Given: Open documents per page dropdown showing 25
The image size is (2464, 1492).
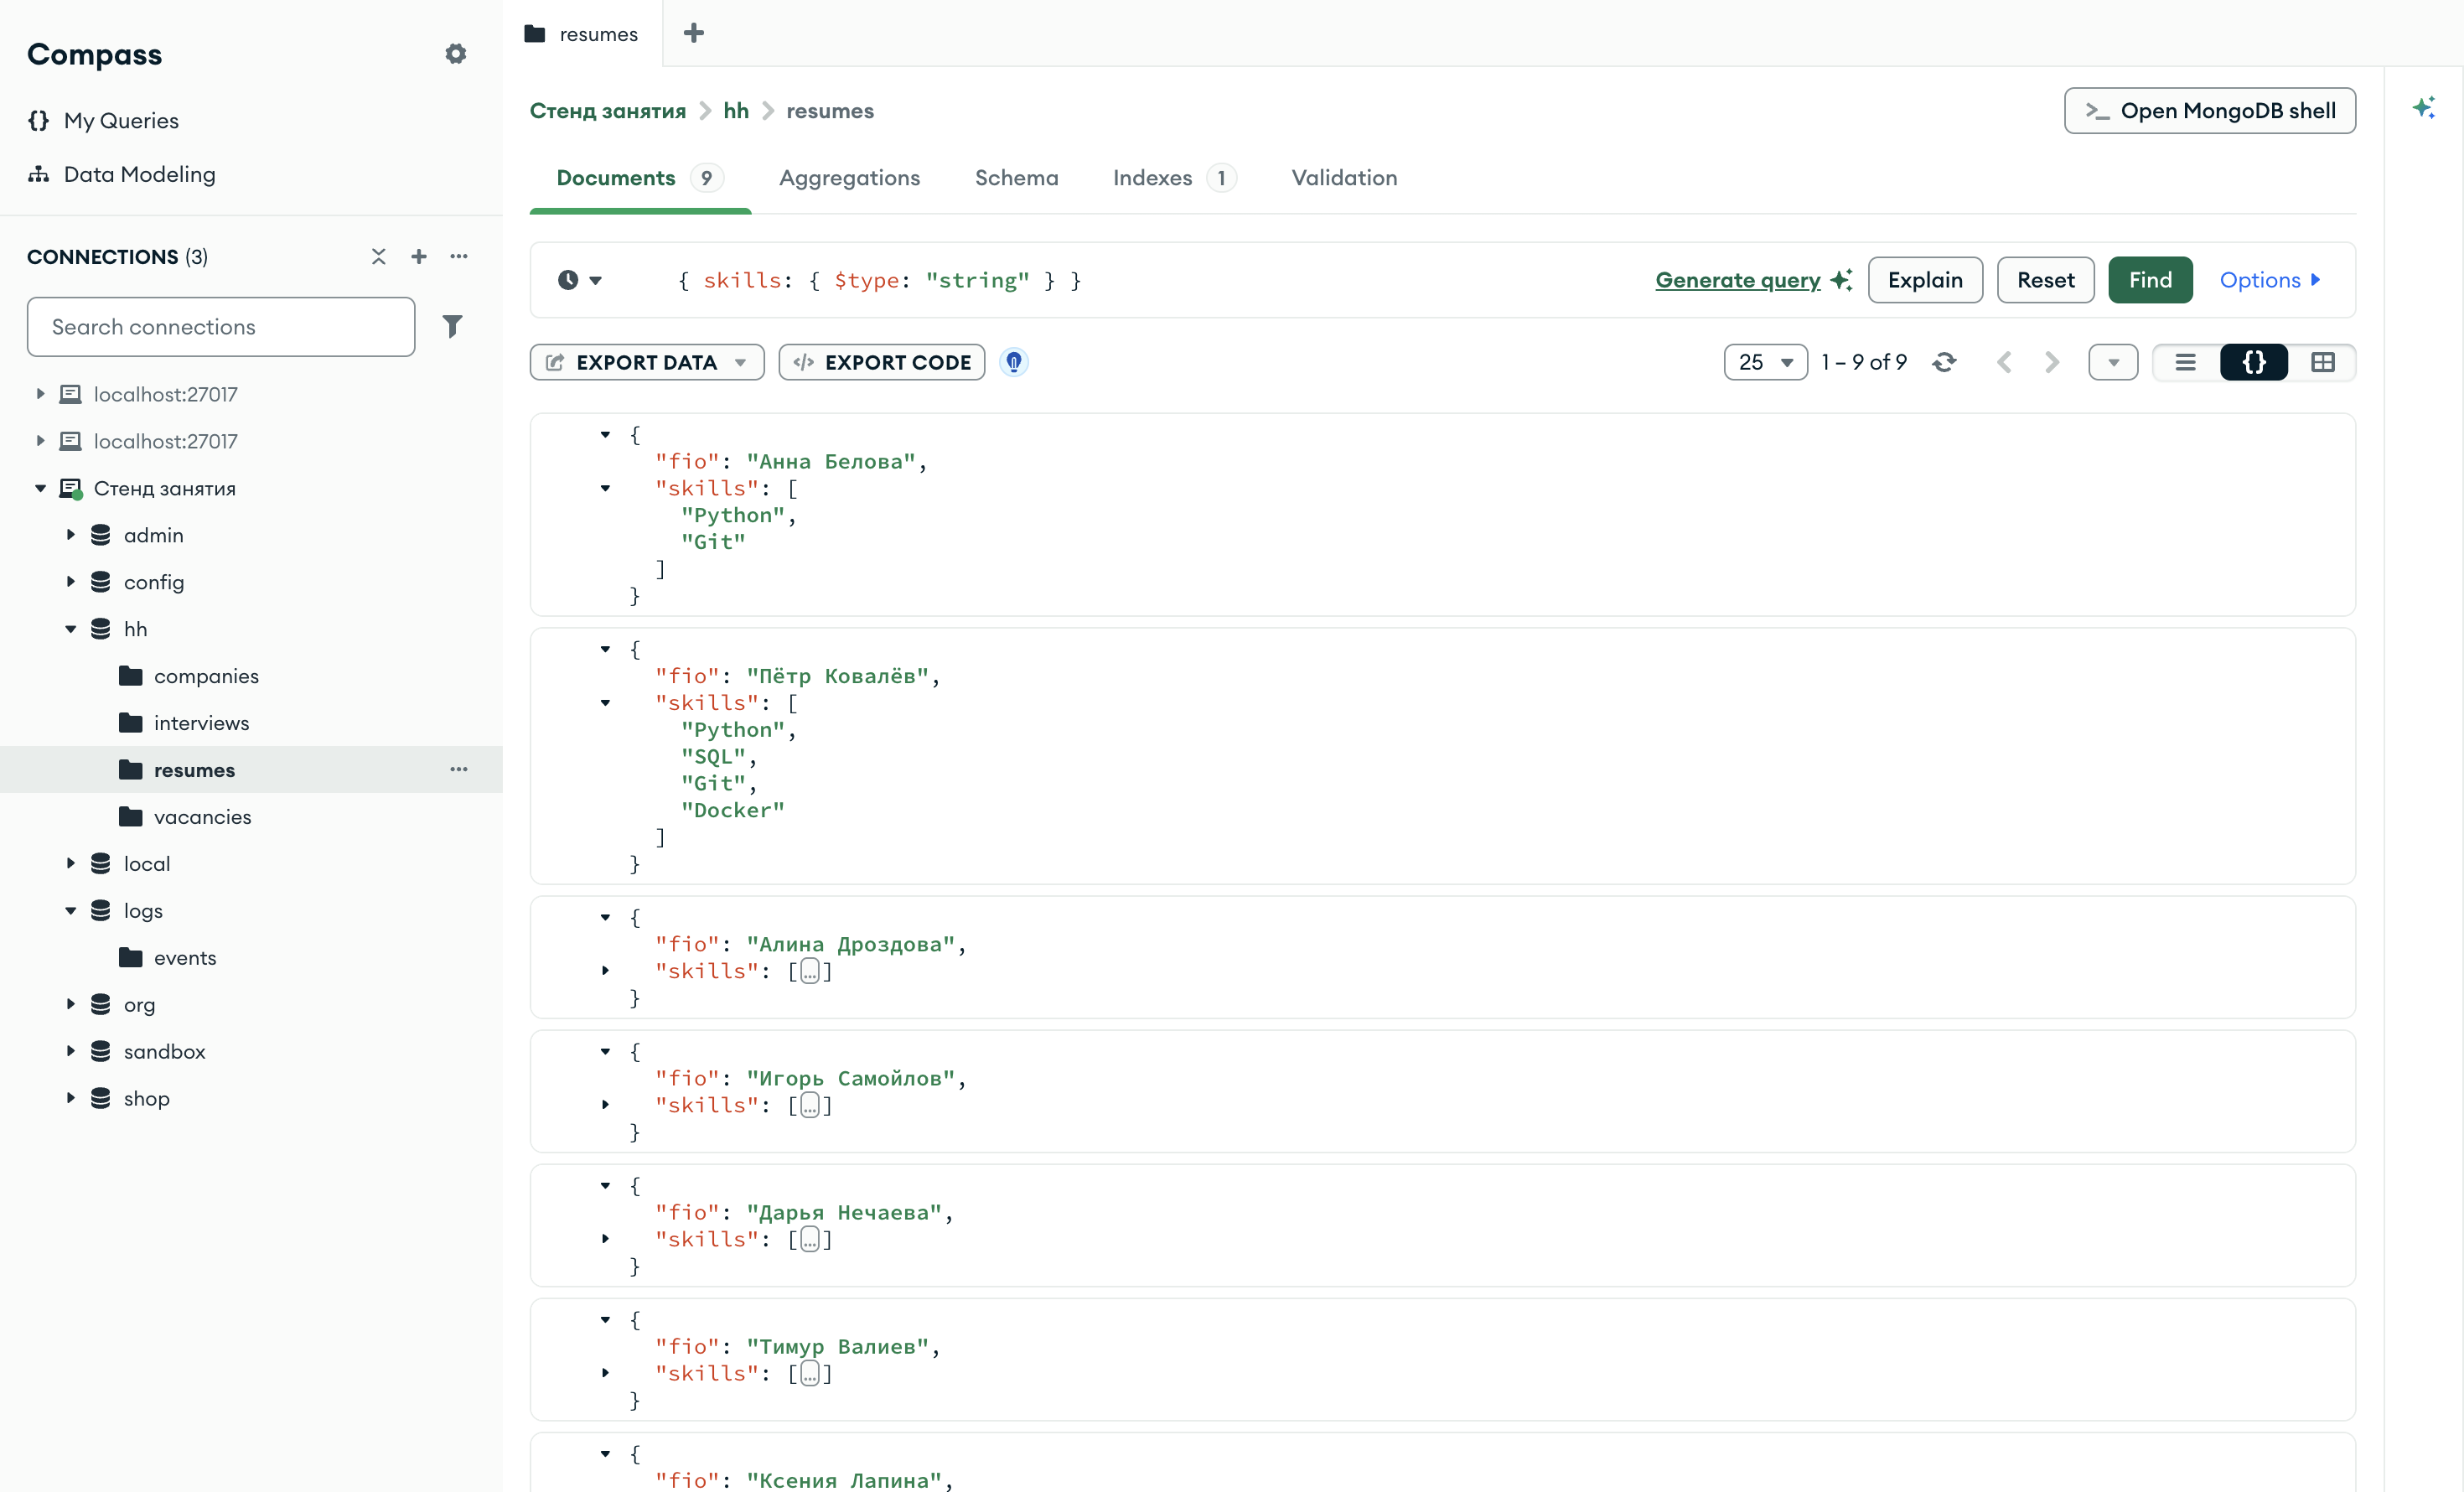Looking at the screenshot, I should [x=1766, y=362].
